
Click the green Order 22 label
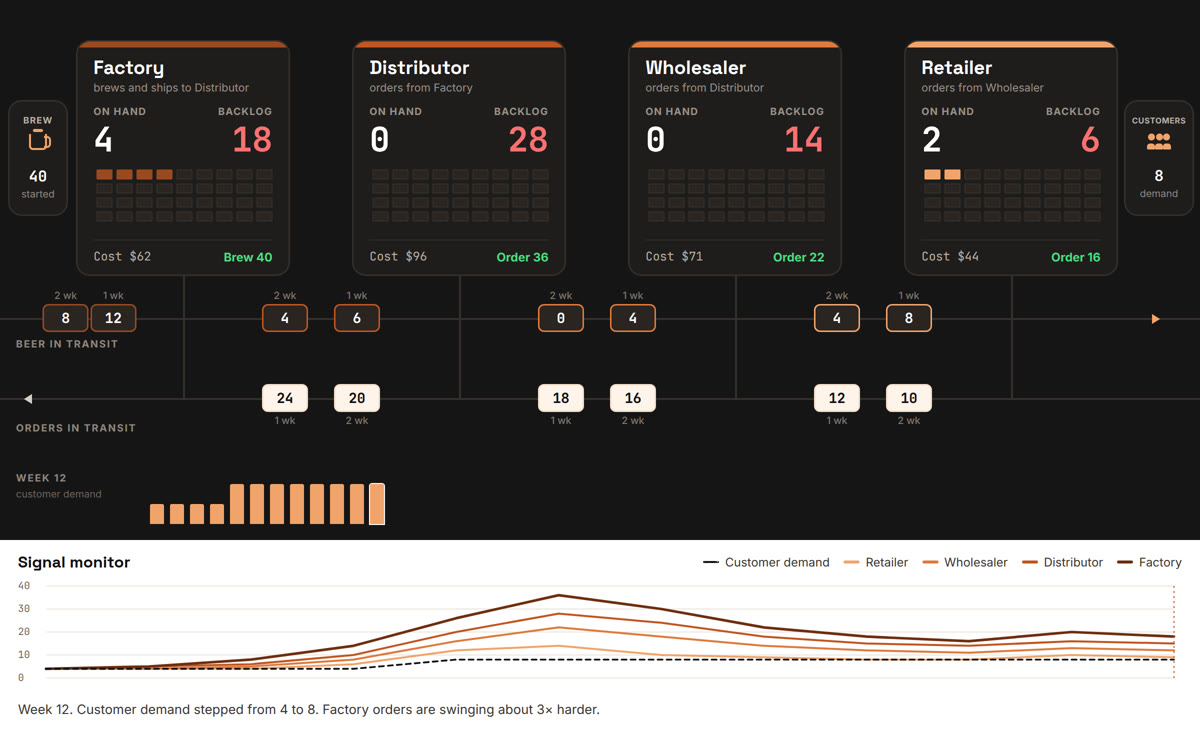pos(798,257)
